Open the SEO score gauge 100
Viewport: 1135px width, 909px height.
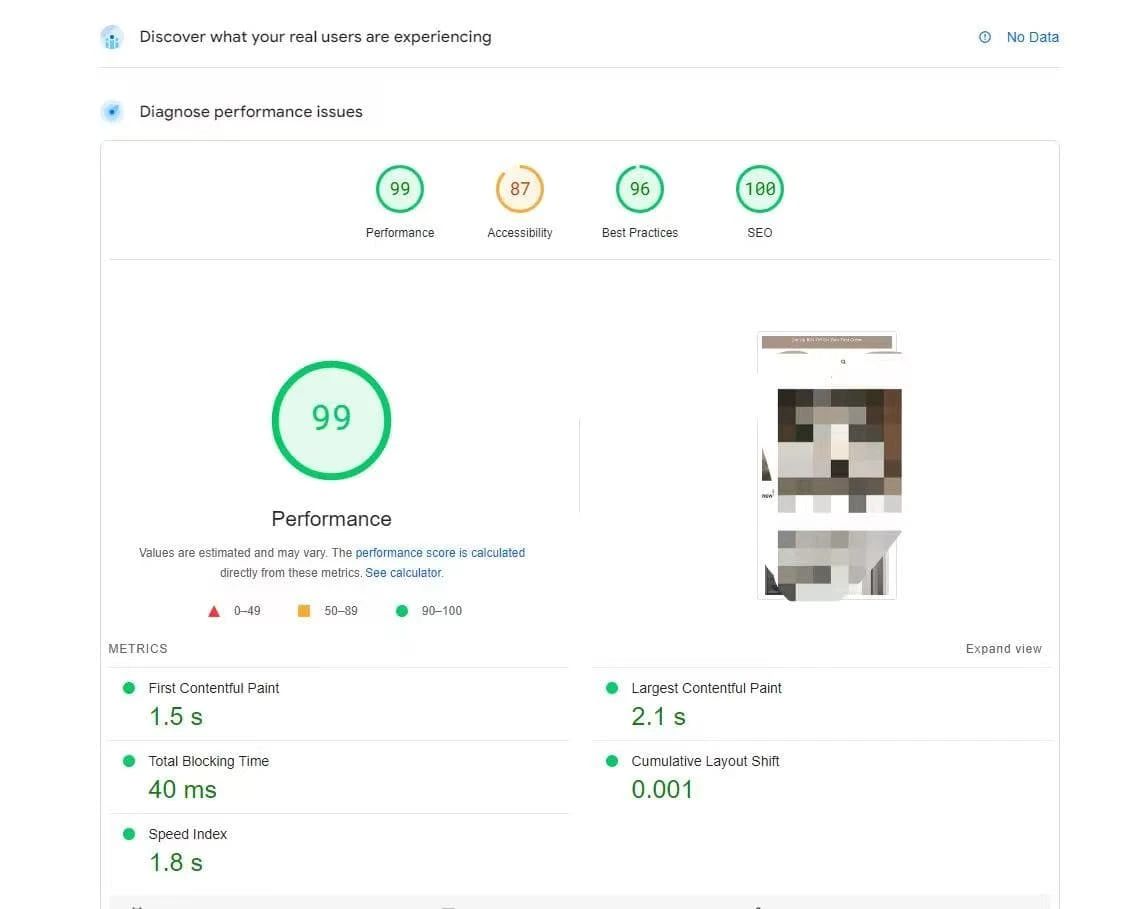coord(760,190)
